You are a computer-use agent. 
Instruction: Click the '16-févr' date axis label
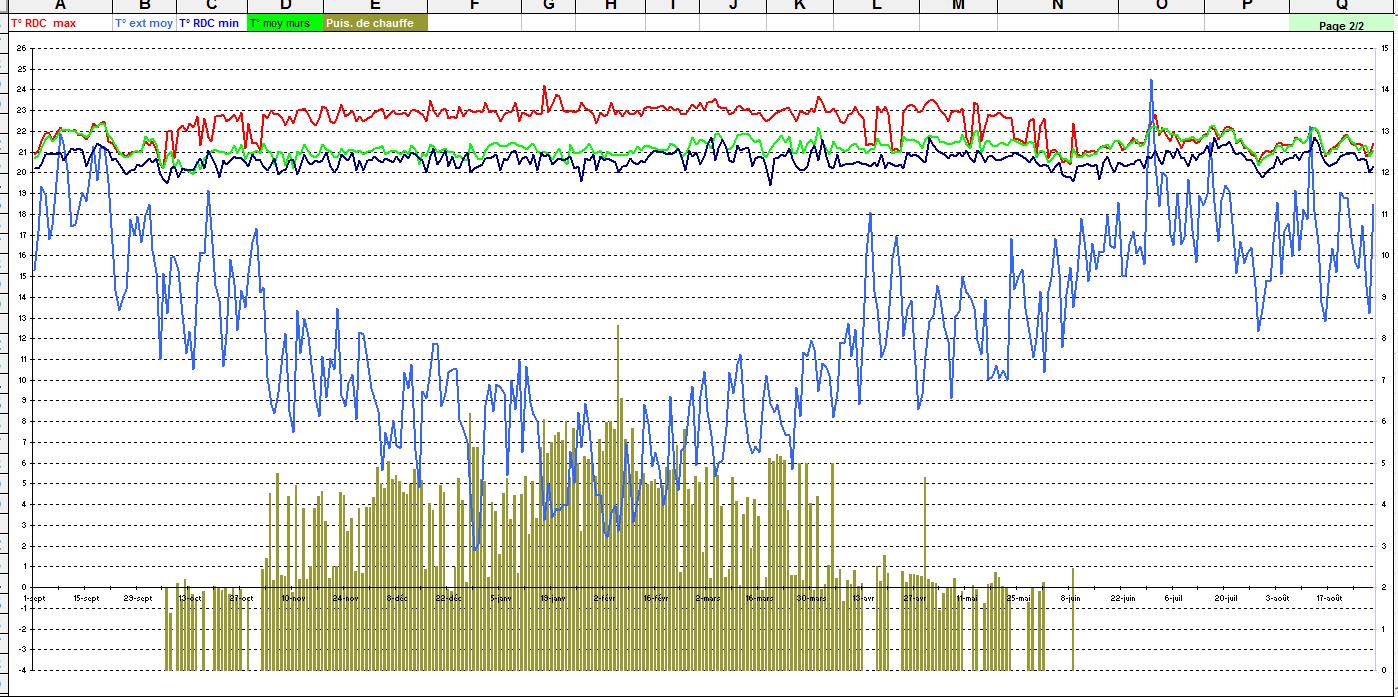click(656, 598)
